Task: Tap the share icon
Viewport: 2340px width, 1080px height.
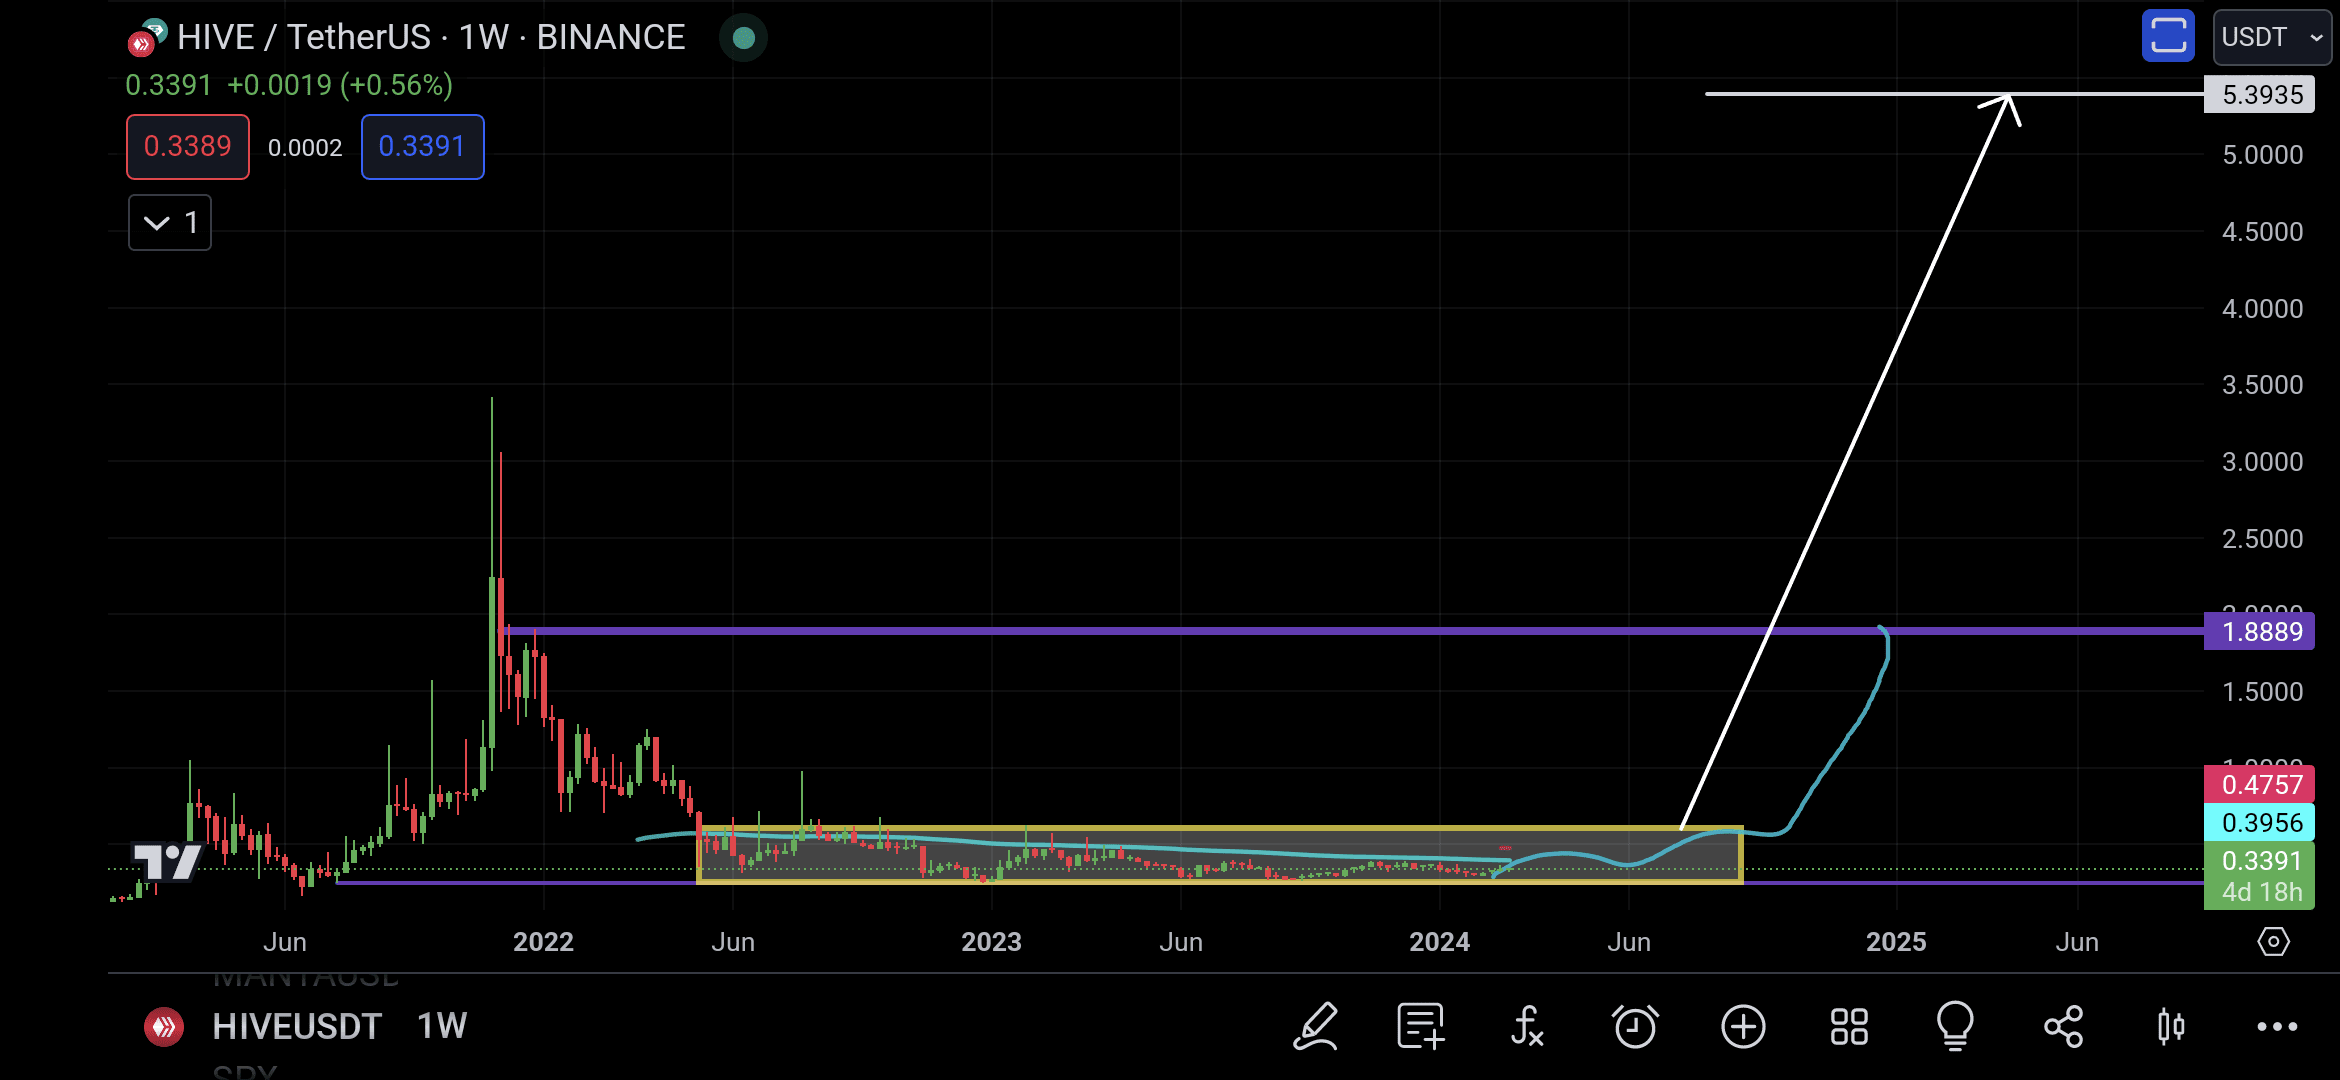Action: point(2063,1026)
